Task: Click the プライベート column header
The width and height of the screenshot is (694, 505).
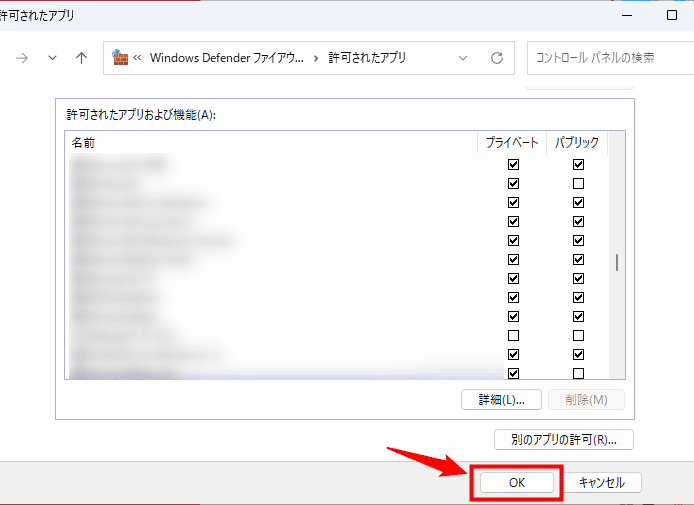Action: (512, 143)
